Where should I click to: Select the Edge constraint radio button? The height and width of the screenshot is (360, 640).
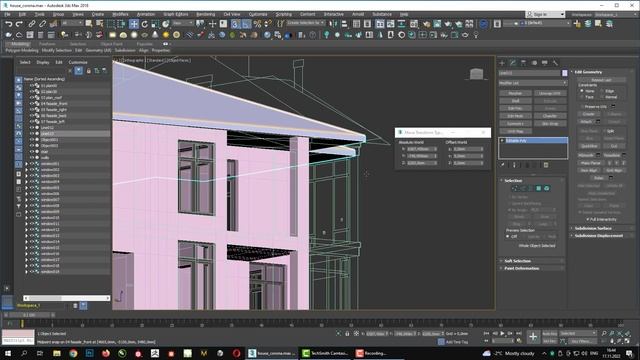[x=602, y=91]
